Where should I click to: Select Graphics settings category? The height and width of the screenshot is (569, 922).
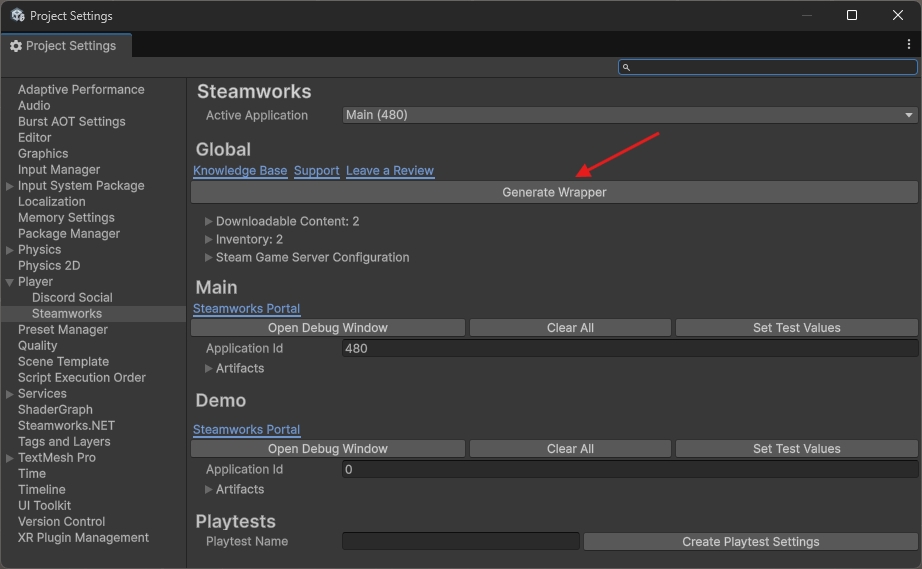click(x=43, y=154)
